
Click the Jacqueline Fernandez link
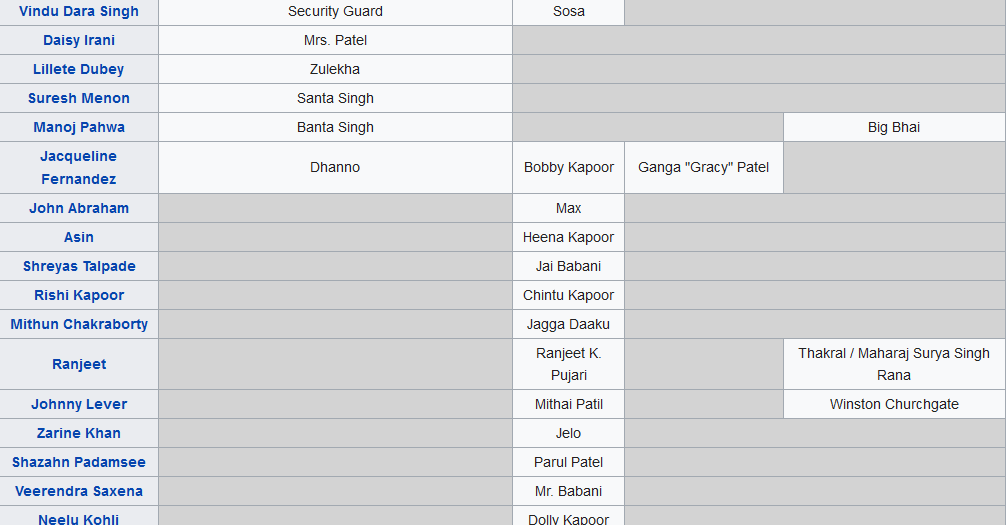79,168
